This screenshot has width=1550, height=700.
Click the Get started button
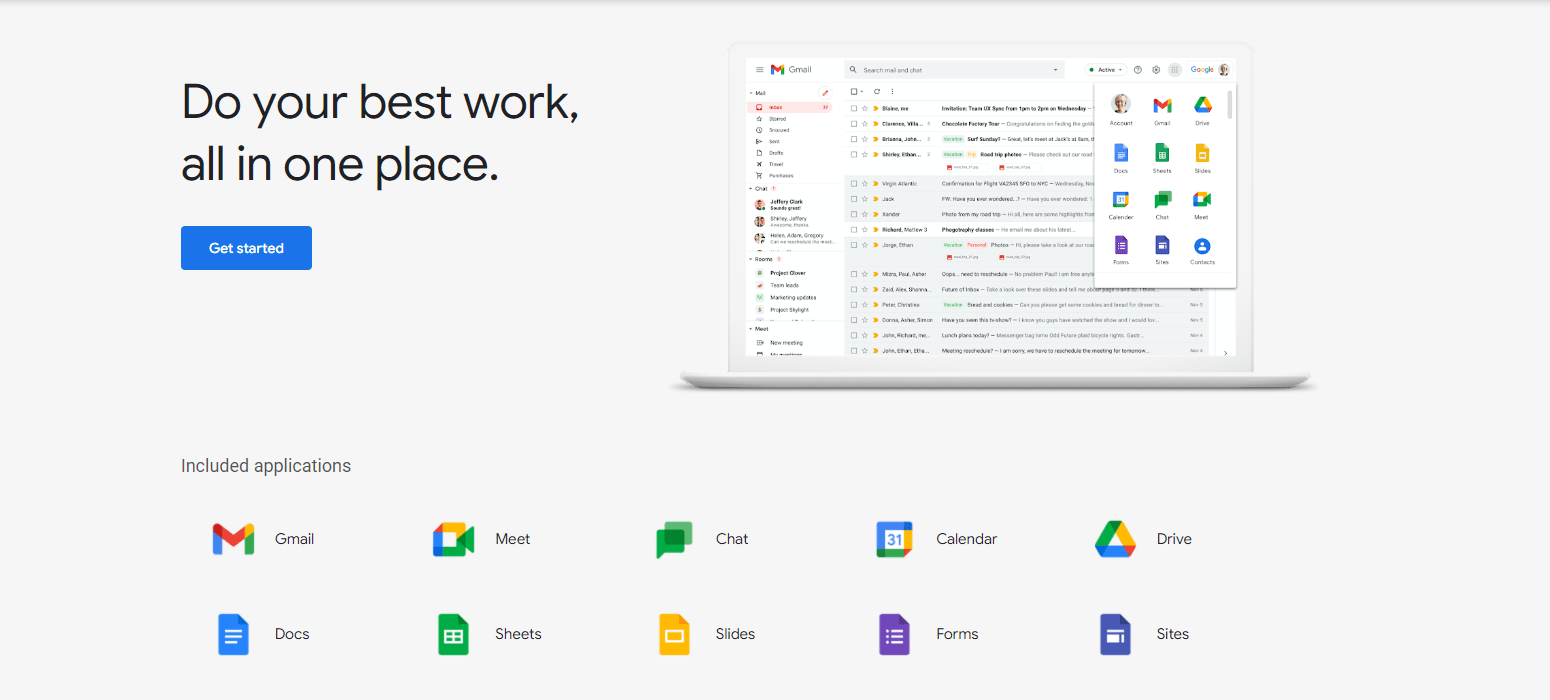(x=246, y=248)
